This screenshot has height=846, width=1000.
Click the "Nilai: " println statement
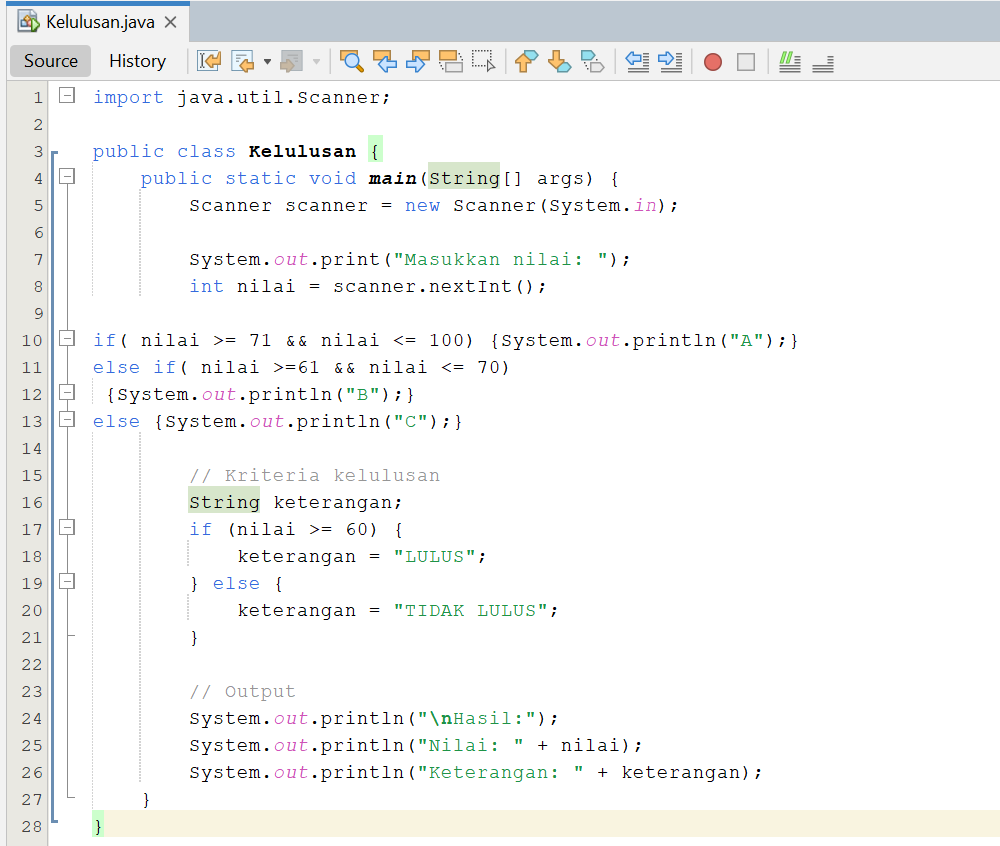pyautogui.click(x=416, y=746)
